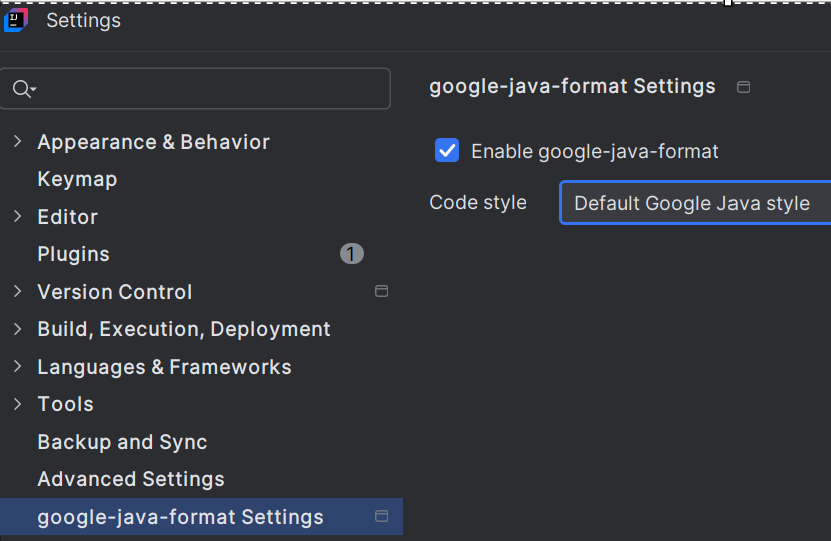Image resolution: width=831 pixels, height=541 pixels.
Task: Expand the Languages & Frameworks node
Action: click(18, 367)
